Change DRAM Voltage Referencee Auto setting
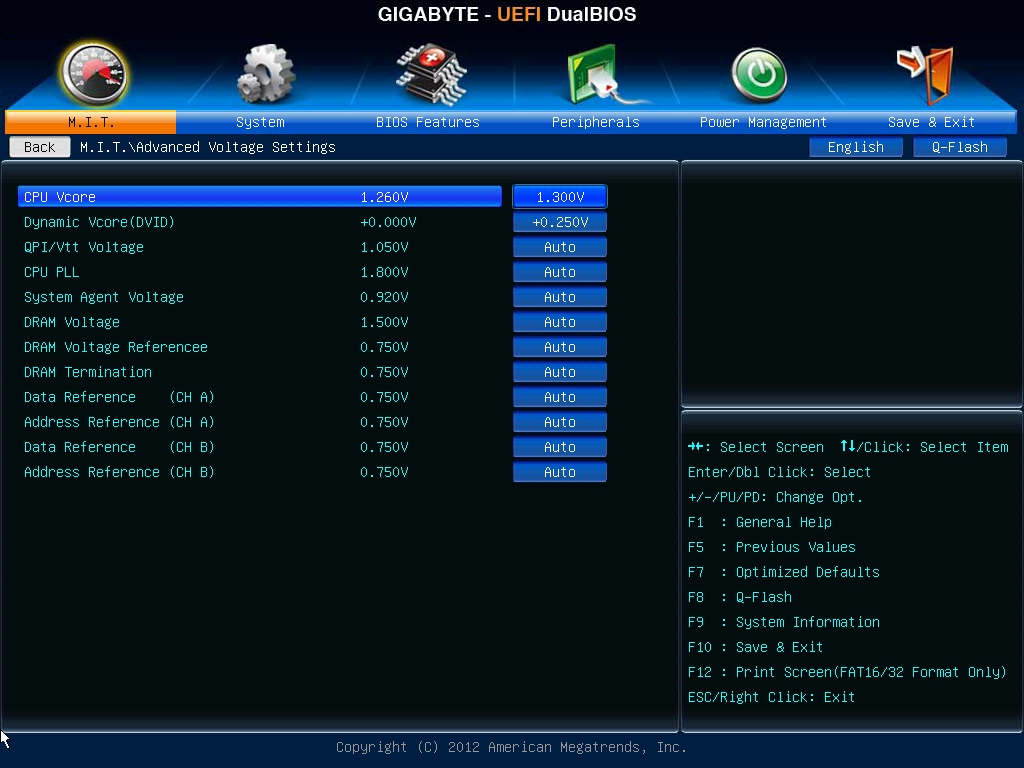Viewport: 1024px width, 768px height. pyautogui.click(x=560, y=347)
